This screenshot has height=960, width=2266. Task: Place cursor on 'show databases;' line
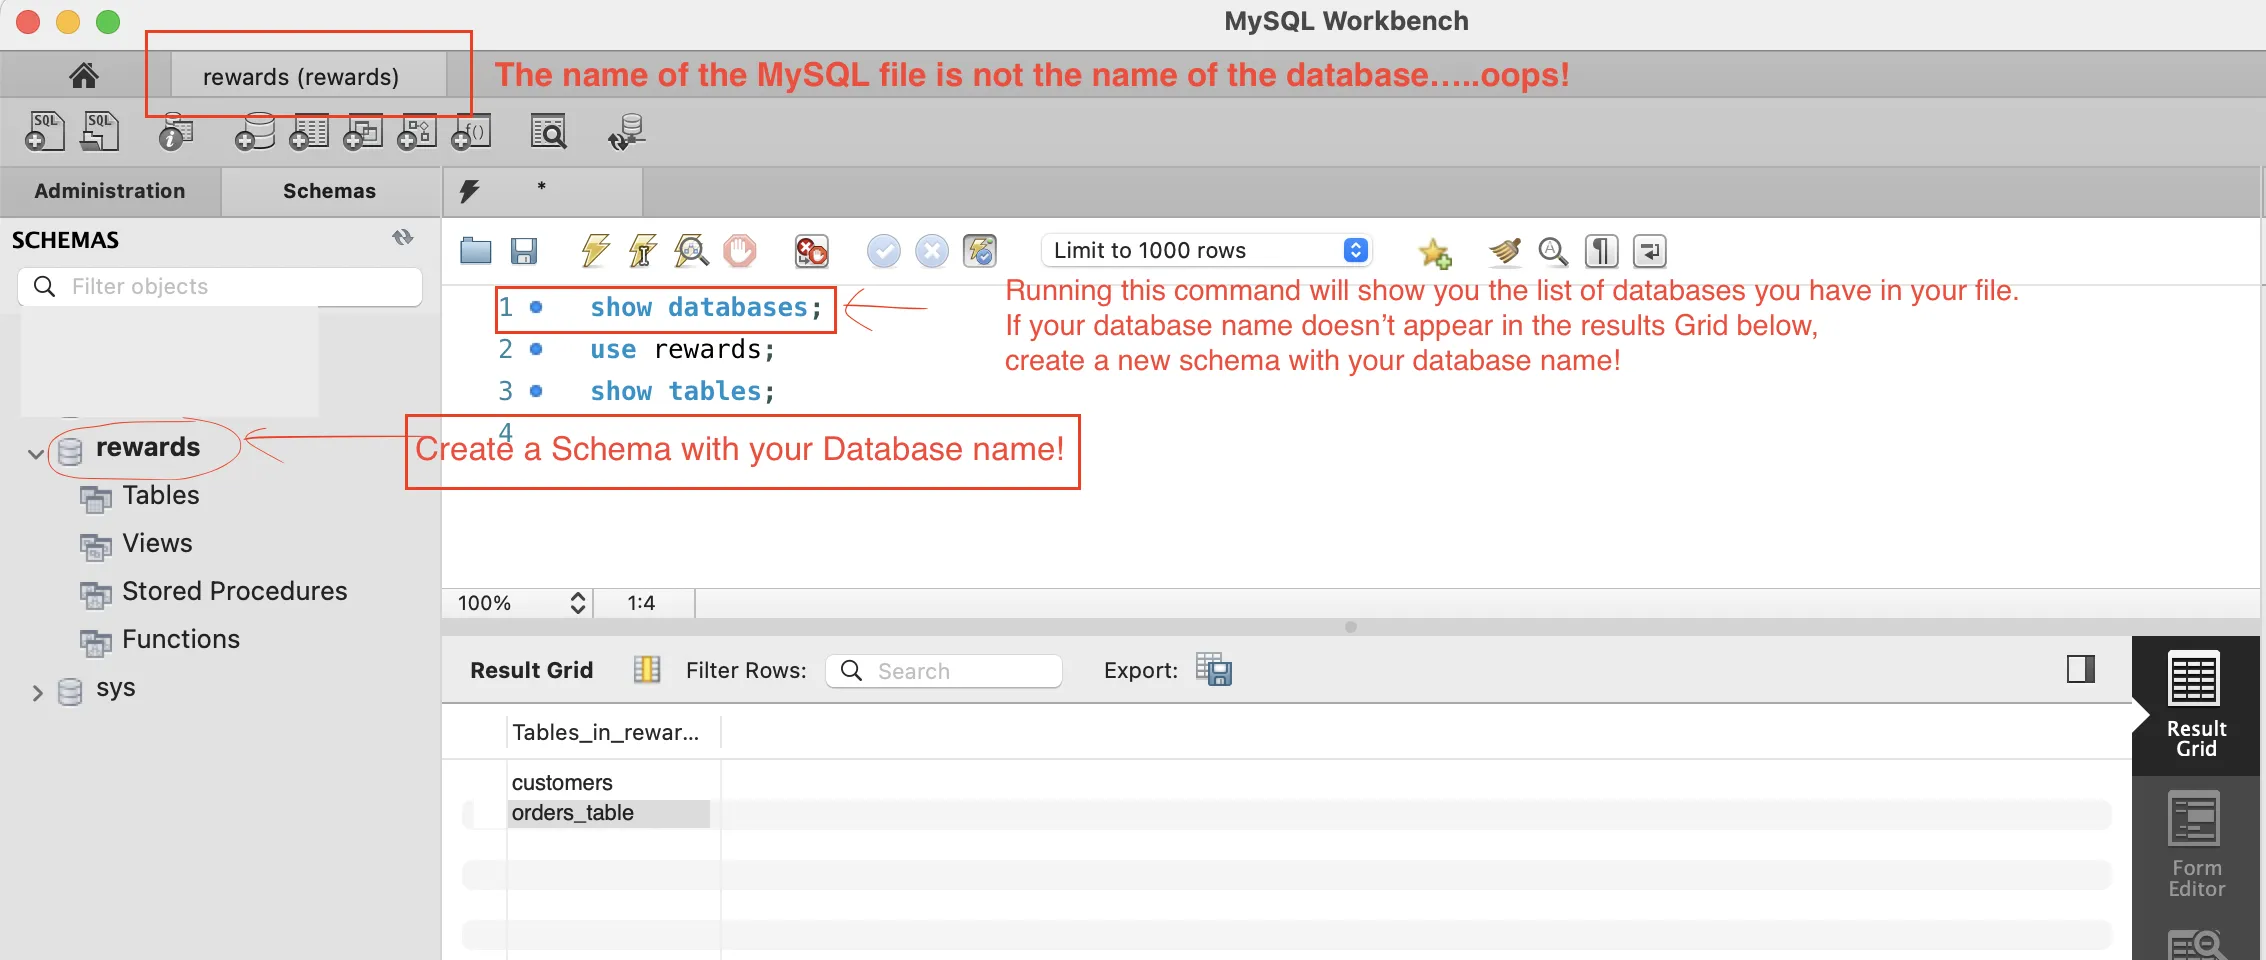(706, 307)
